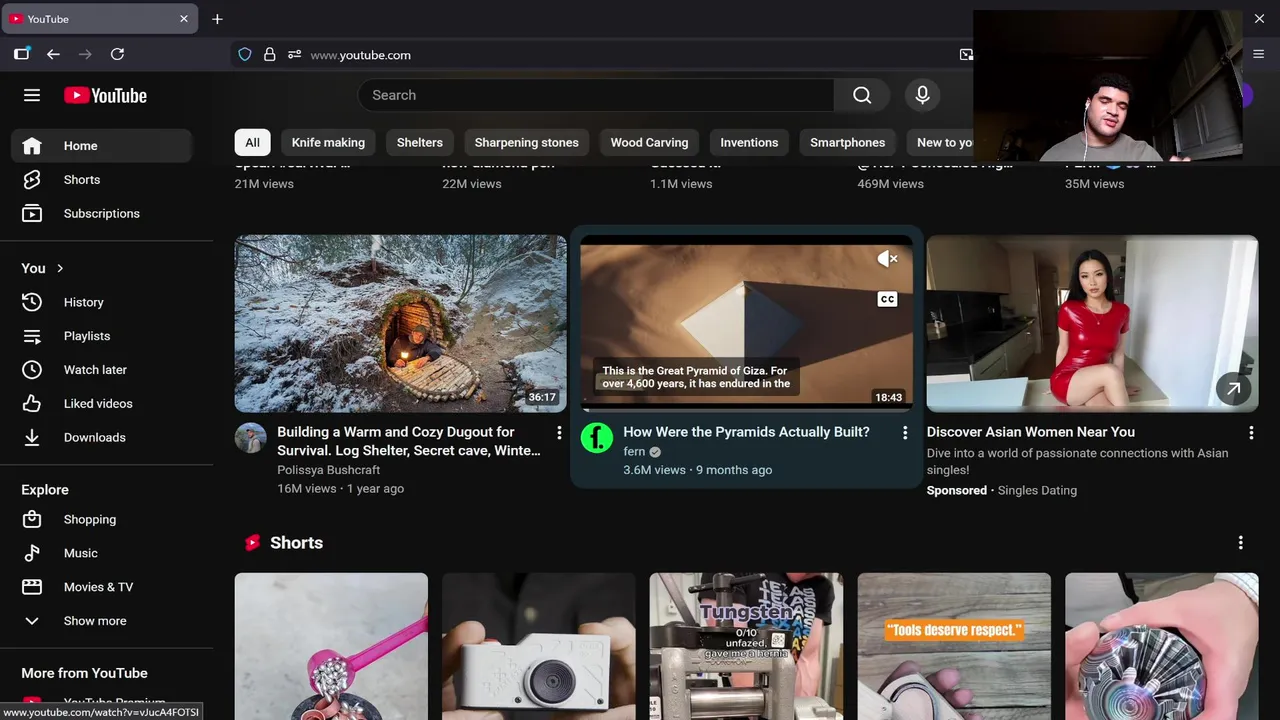Open Downloads in the sidebar

(x=101, y=438)
